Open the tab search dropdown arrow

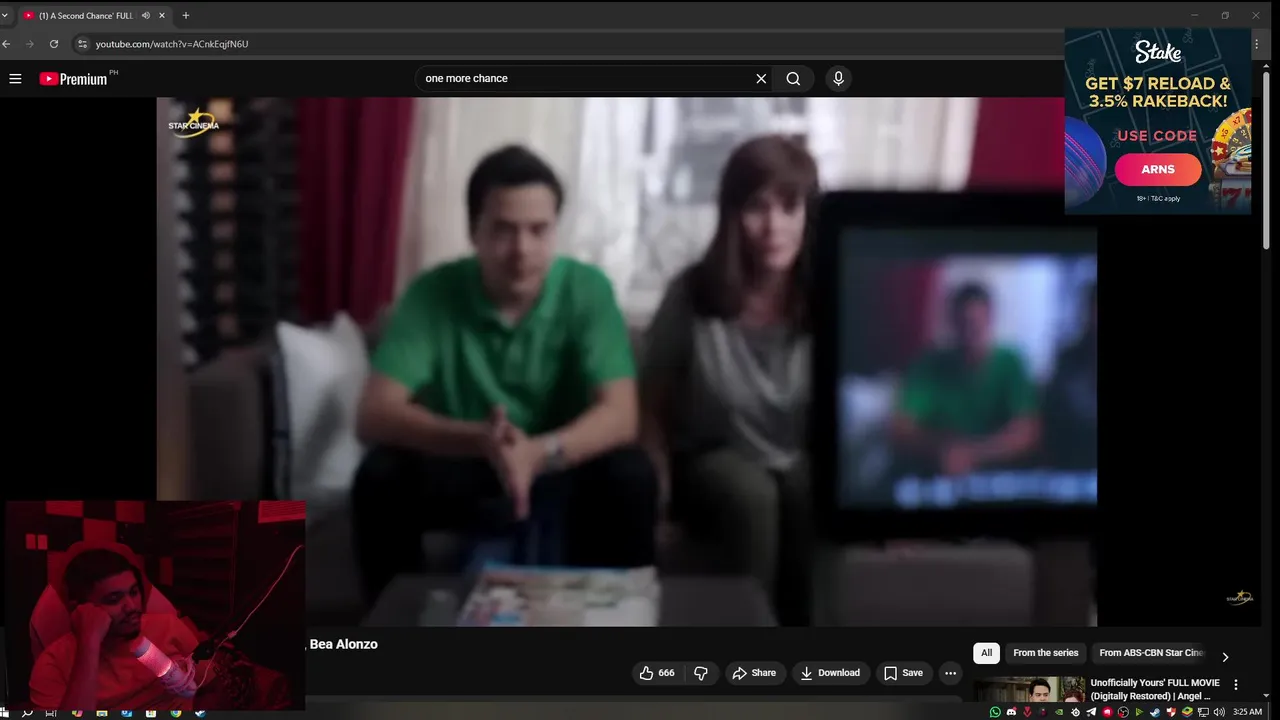coord(4,15)
